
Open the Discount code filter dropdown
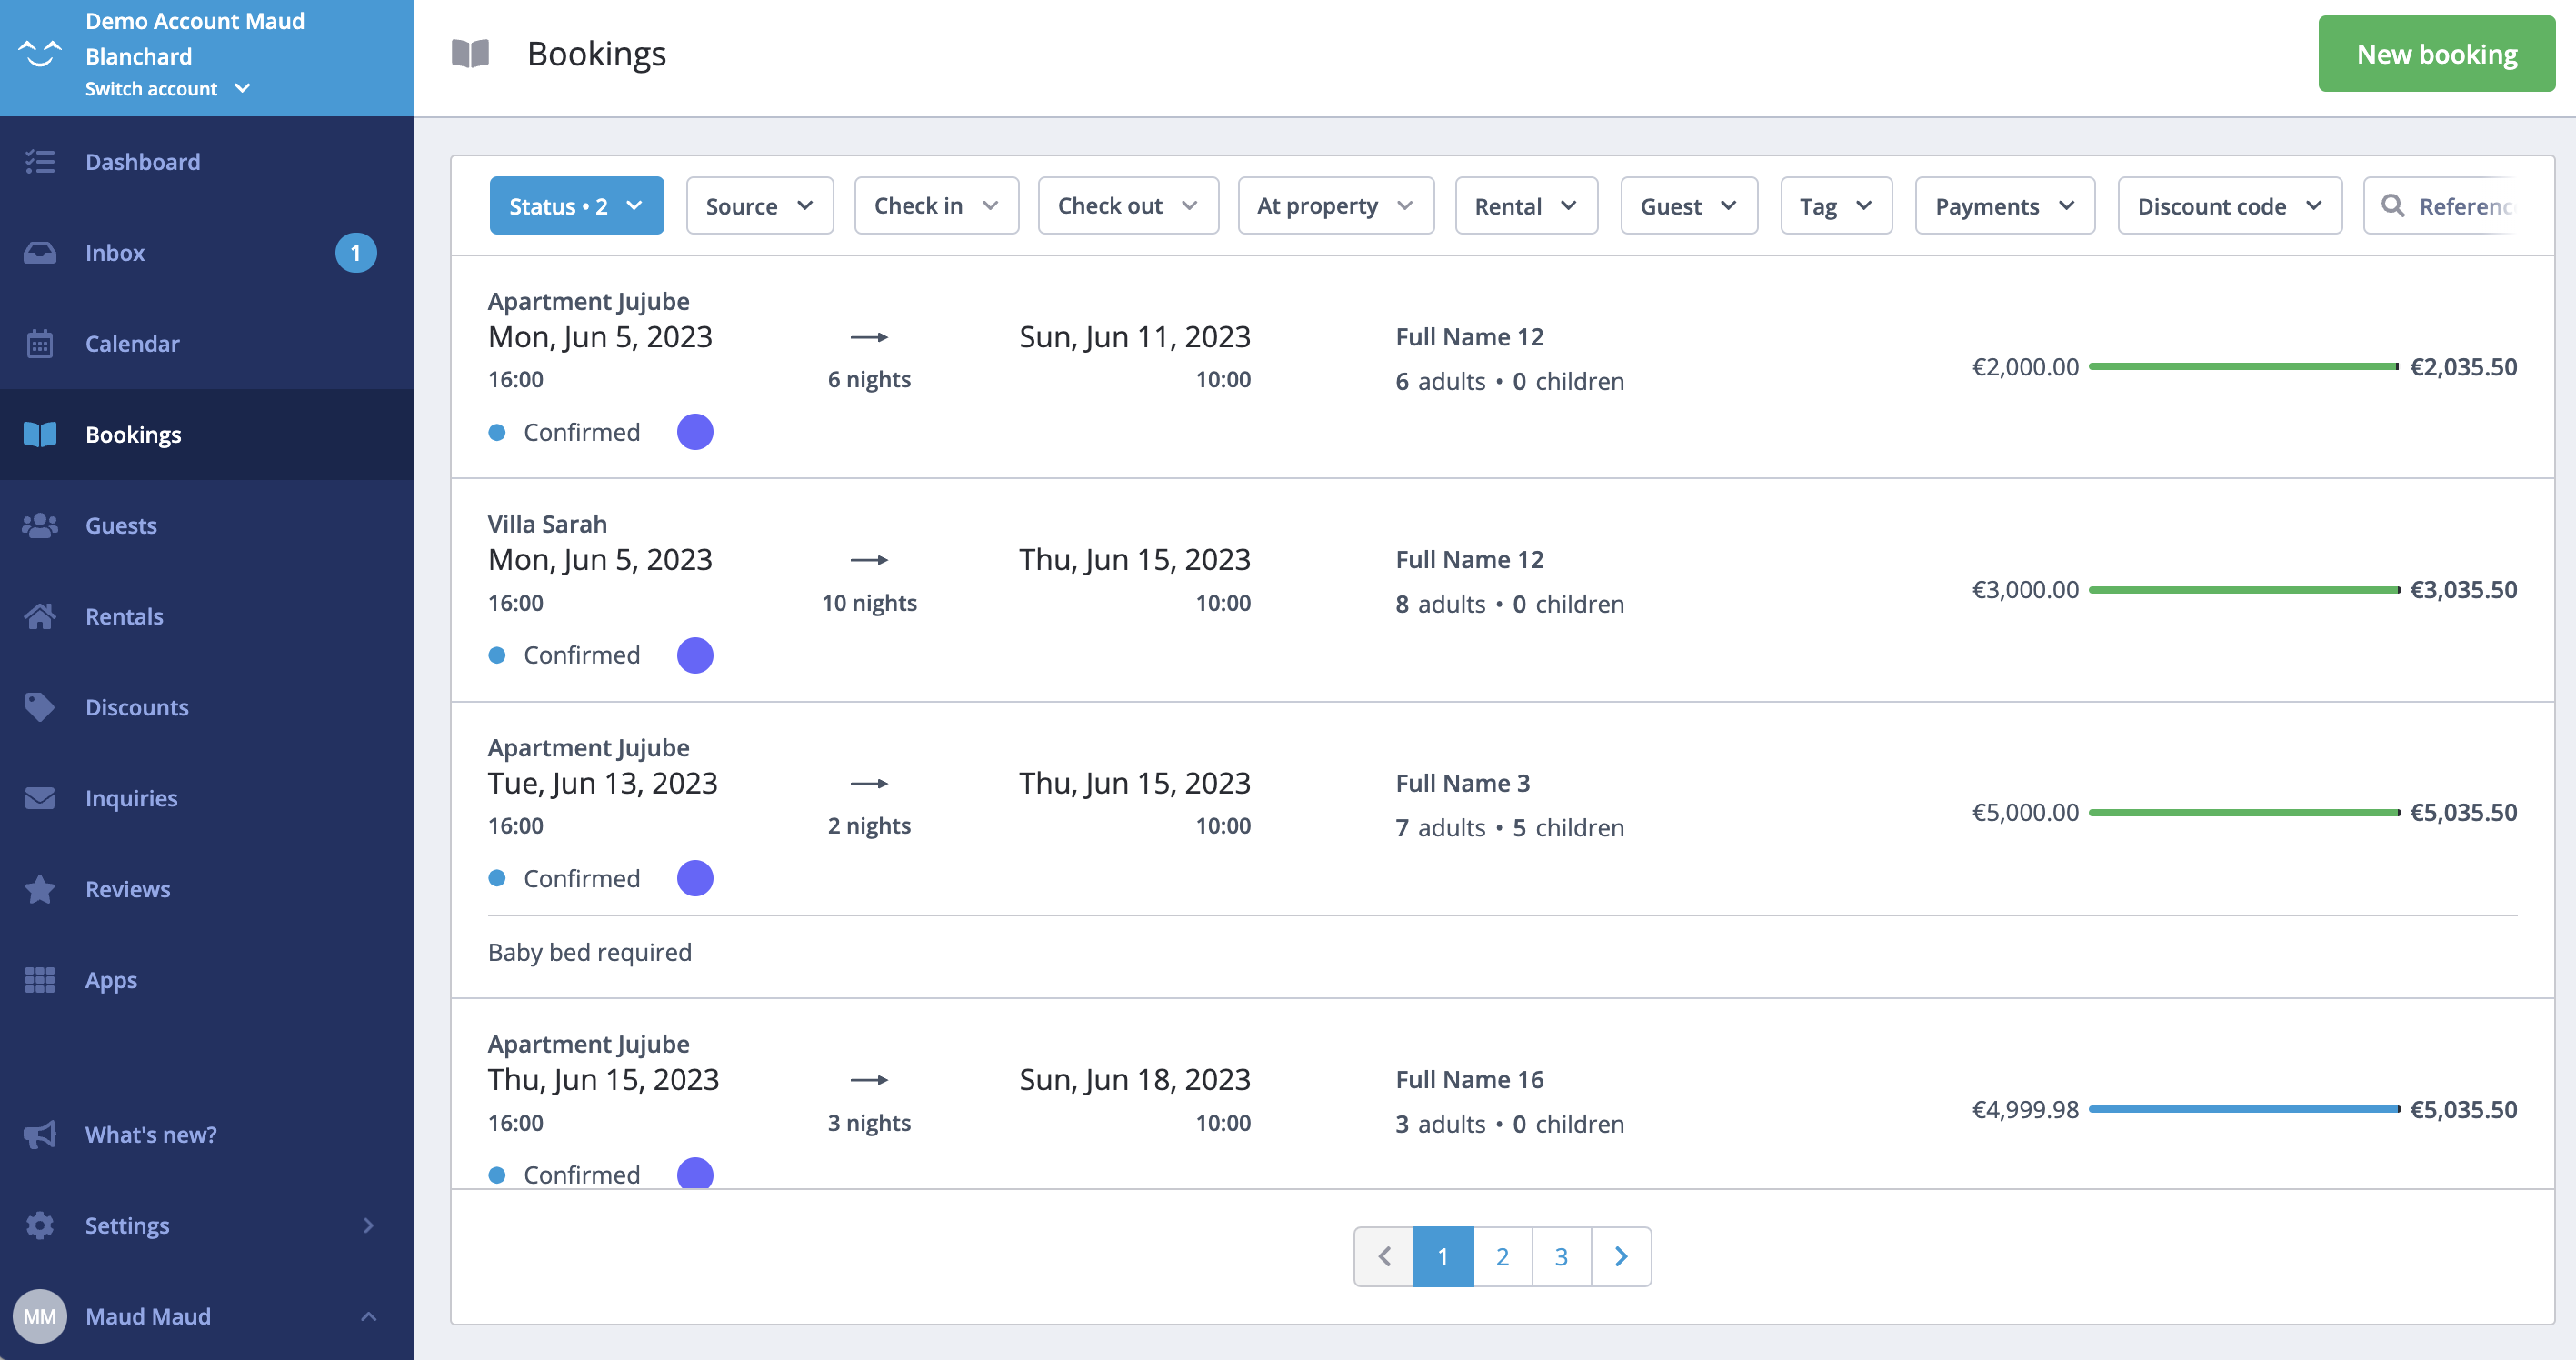click(x=2230, y=206)
